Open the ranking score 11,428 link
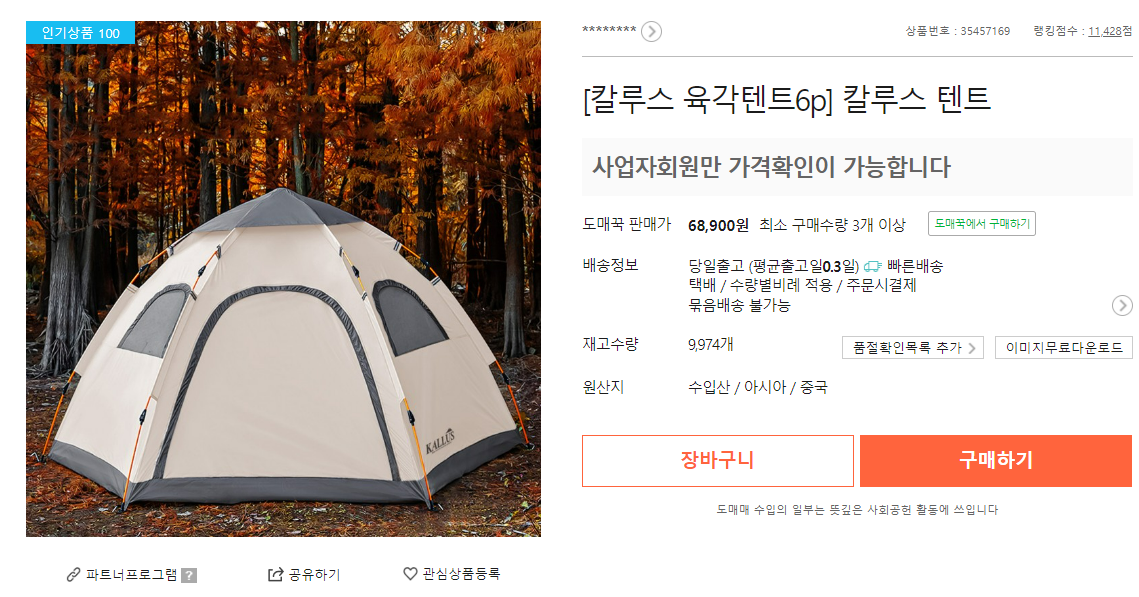 1104,31
